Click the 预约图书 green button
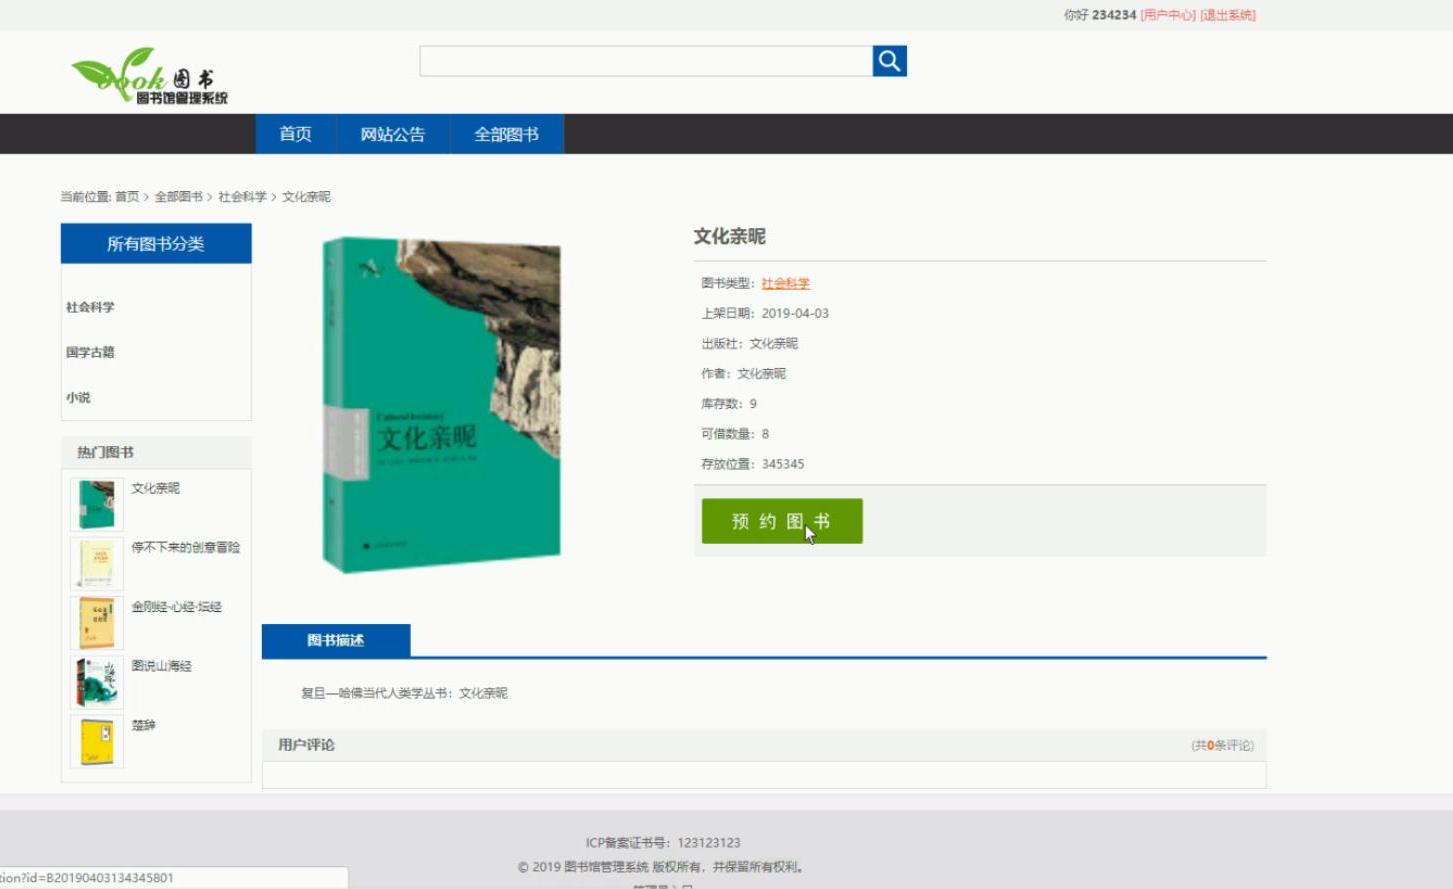Image resolution: width=1453 pixels, height=889 pixels. coord(781,520)
